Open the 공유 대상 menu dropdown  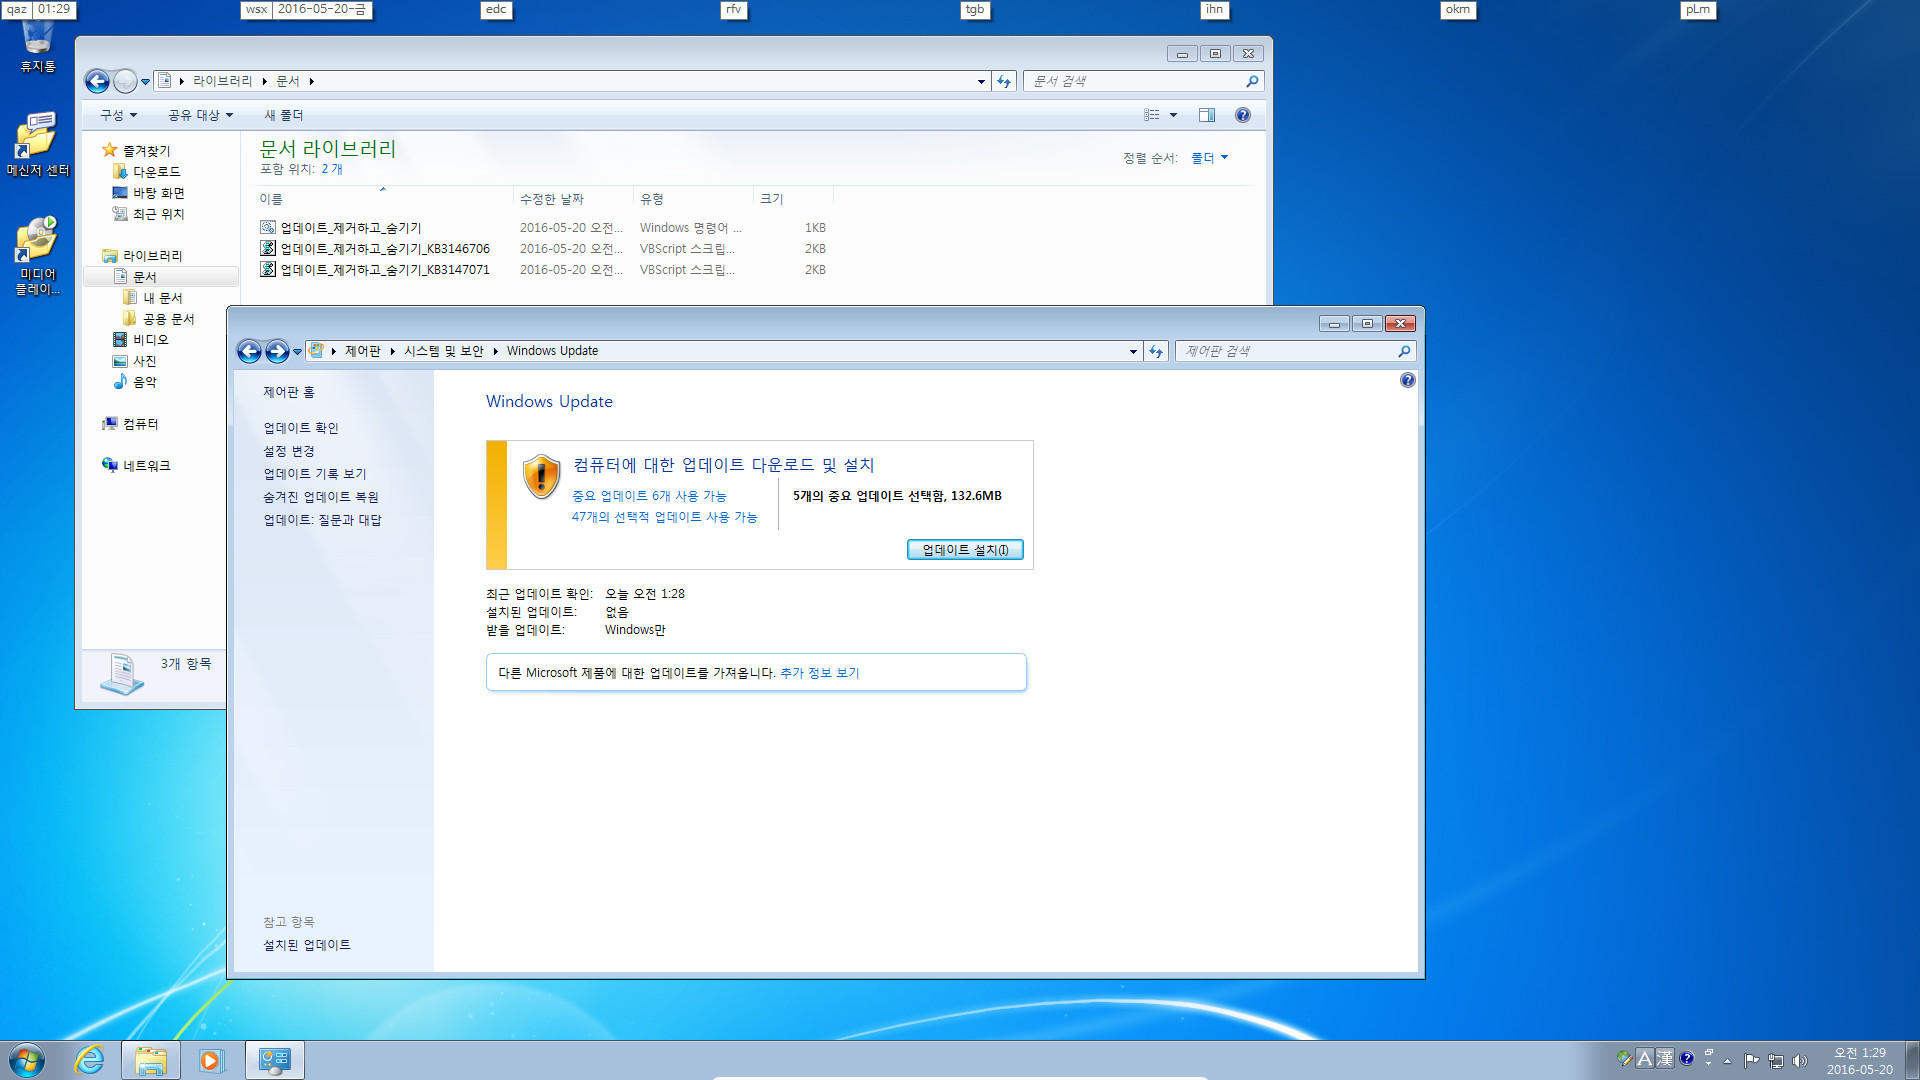pos(200,115)
